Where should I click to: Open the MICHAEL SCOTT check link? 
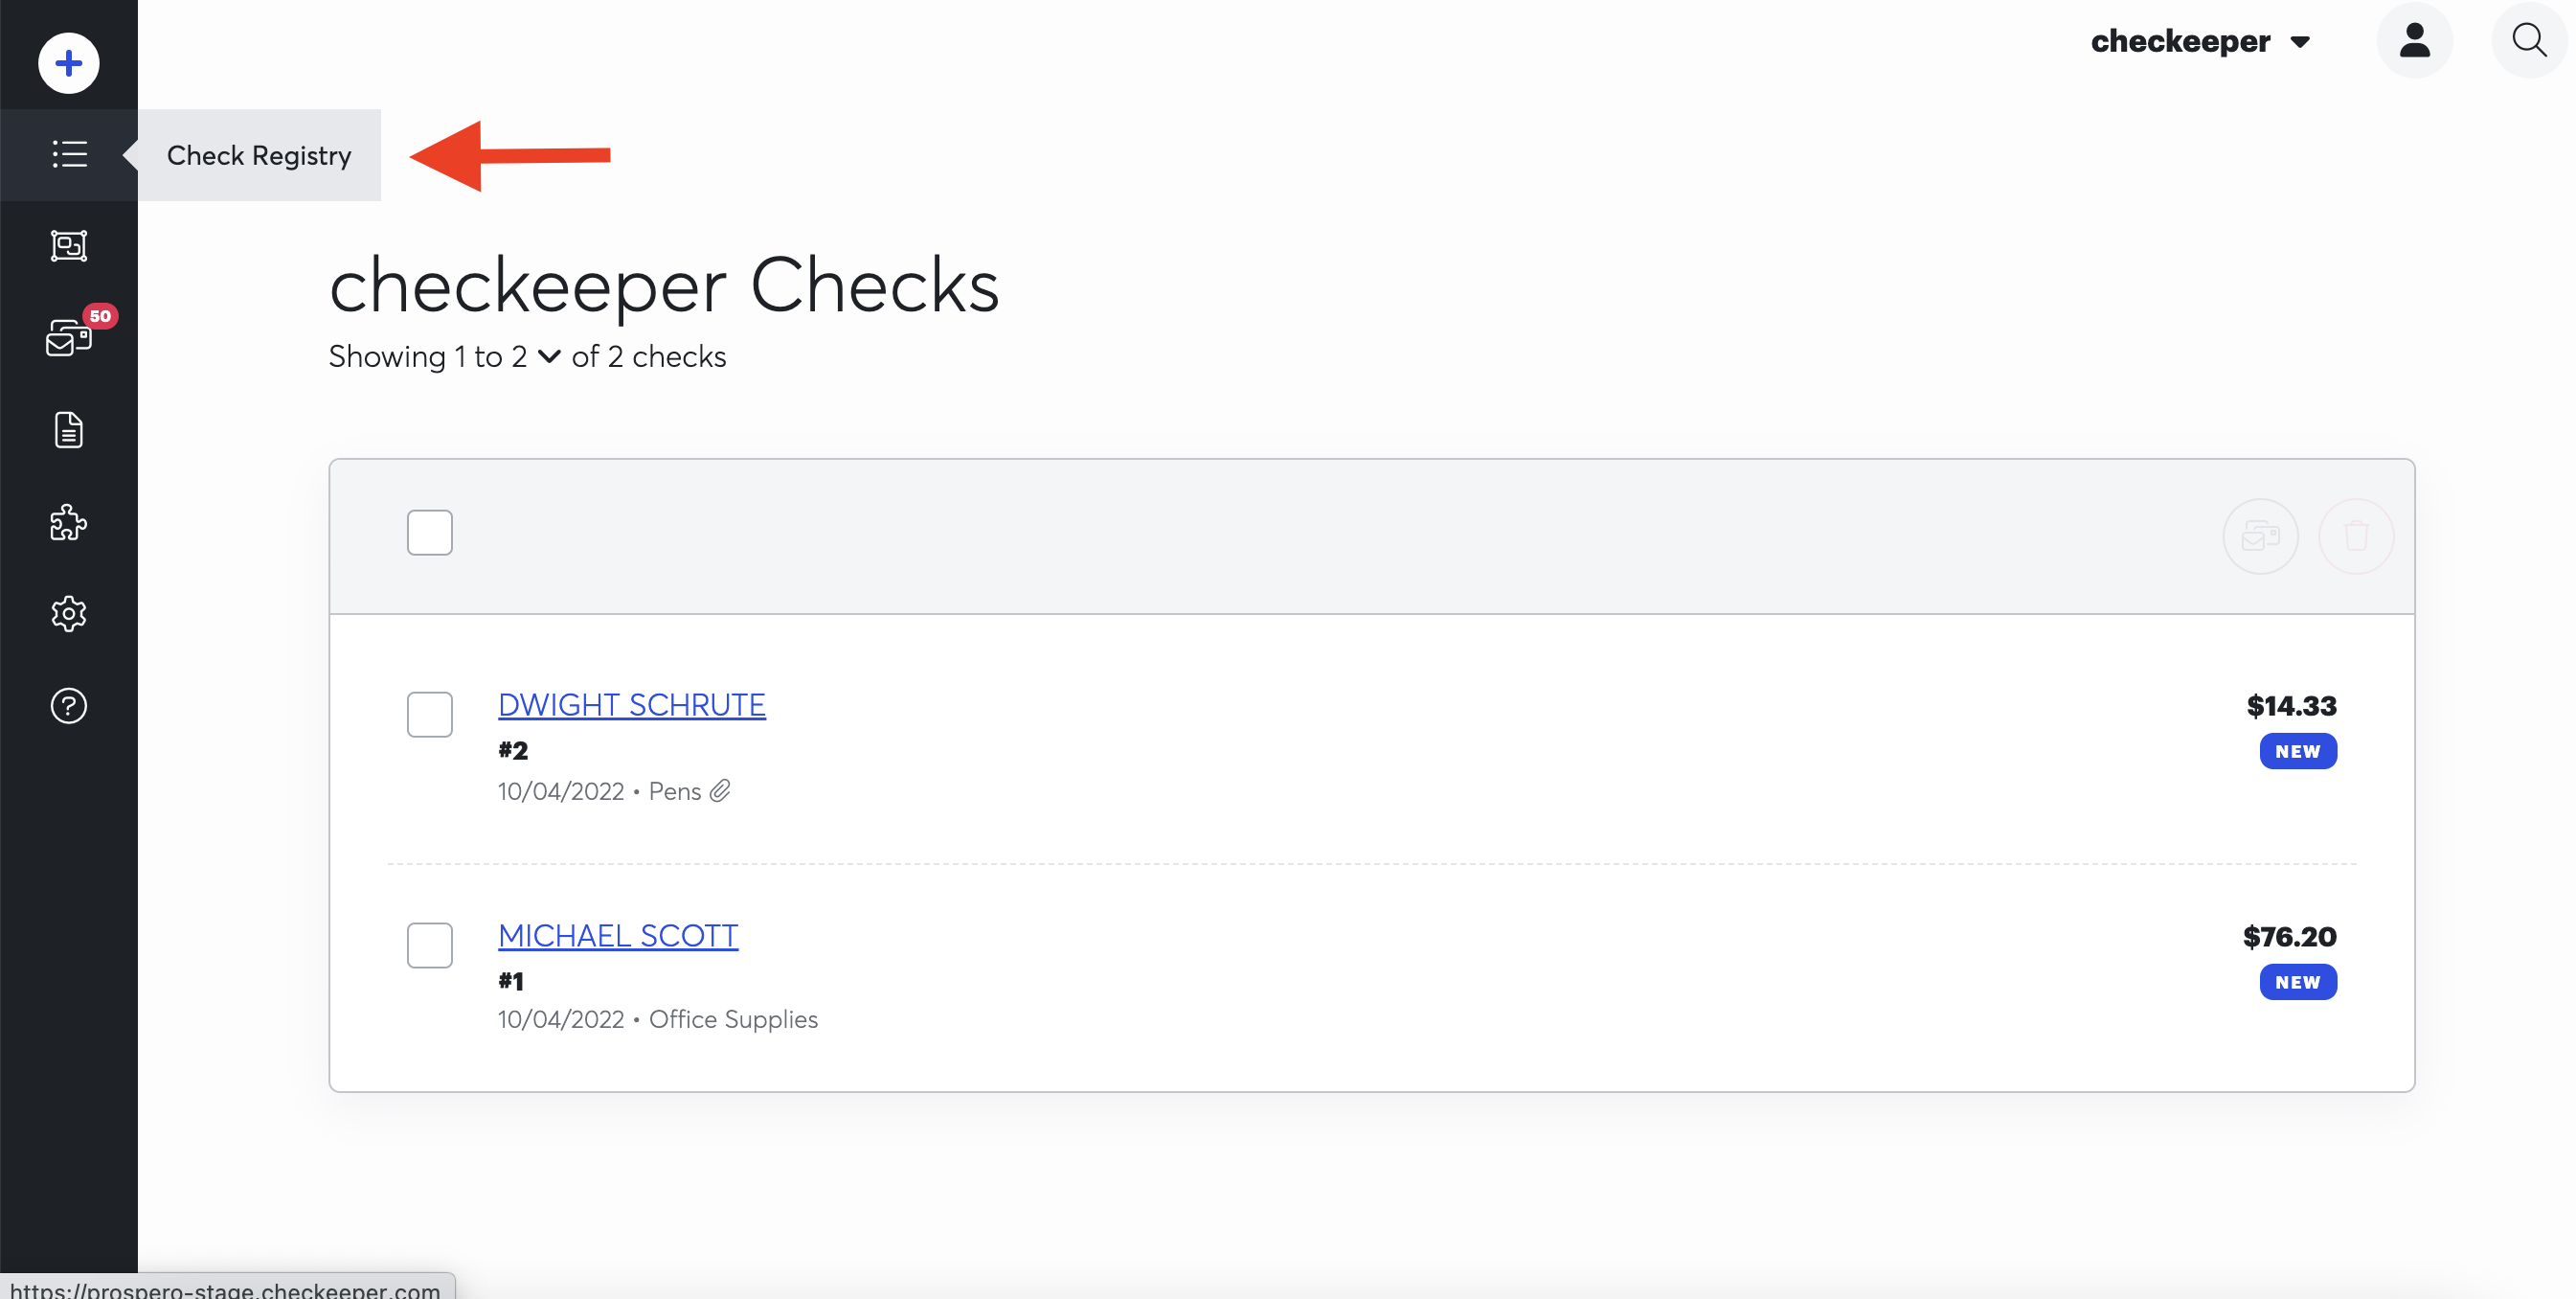[617, 935]
